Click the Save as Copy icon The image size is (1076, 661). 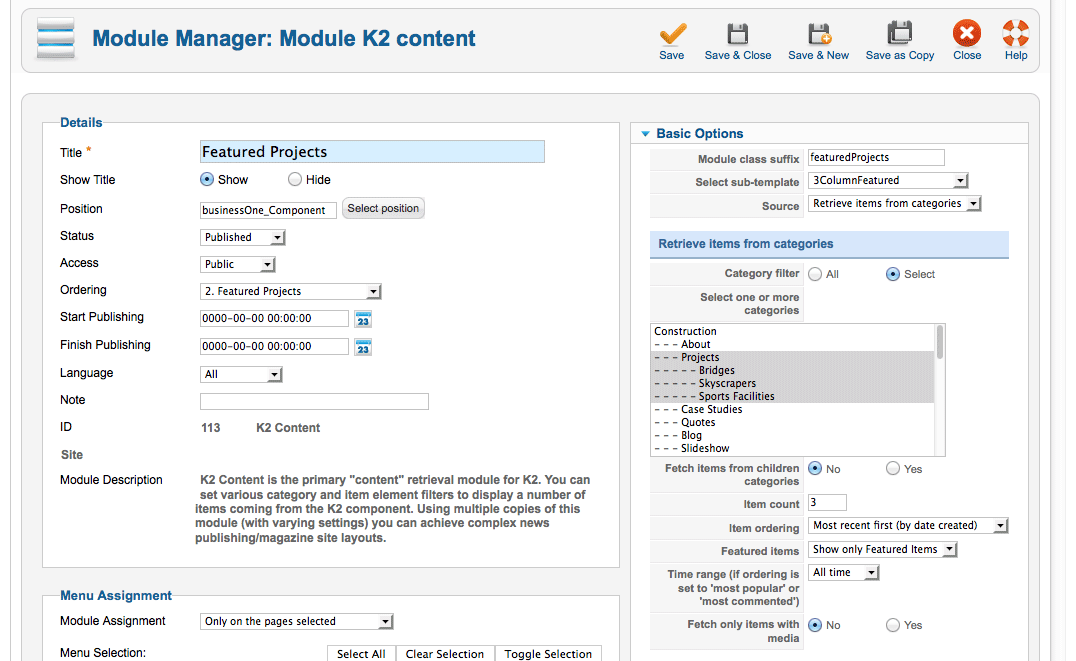pyautogui.click(x=900, y=33)
